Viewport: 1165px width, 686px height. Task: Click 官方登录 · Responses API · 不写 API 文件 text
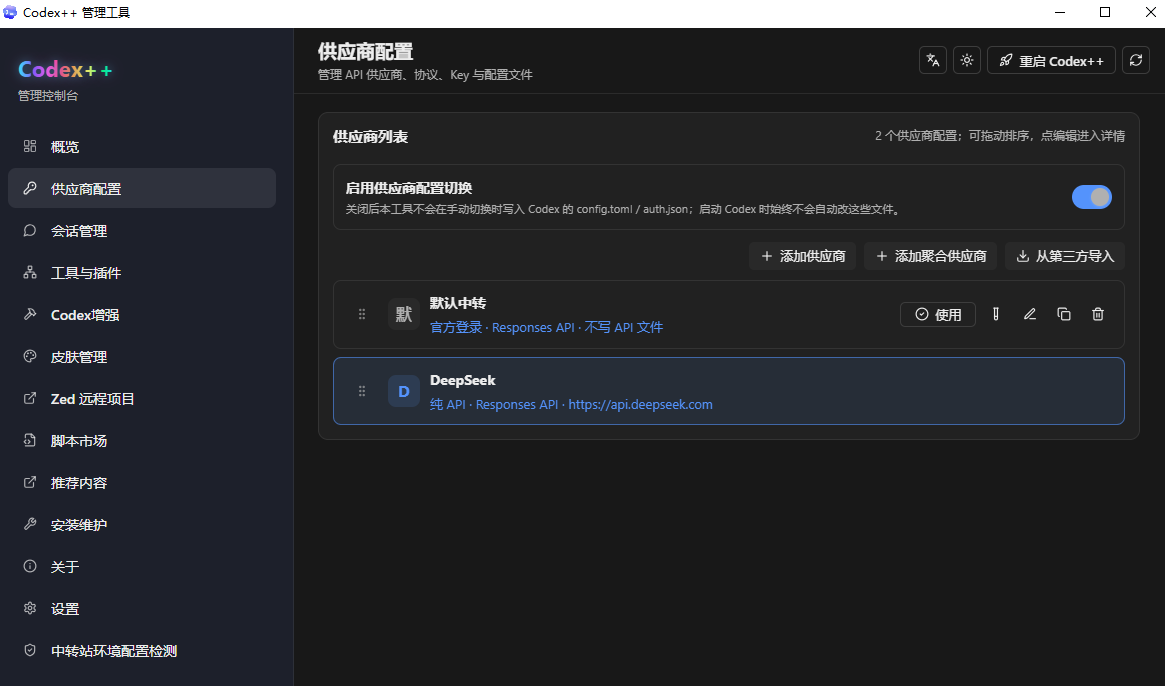point(546,327)
